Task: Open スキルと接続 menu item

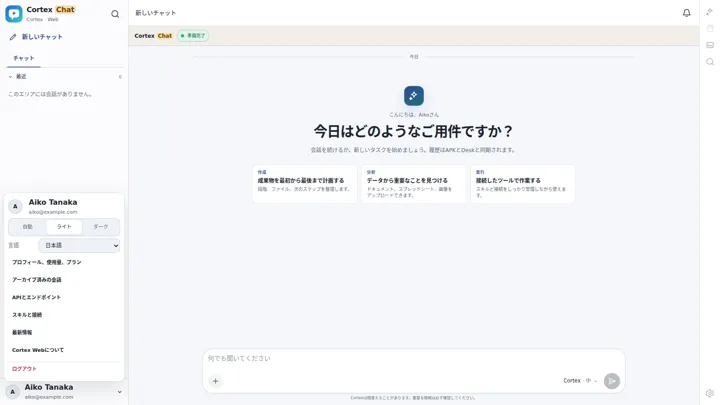Action: coord(64,315)
